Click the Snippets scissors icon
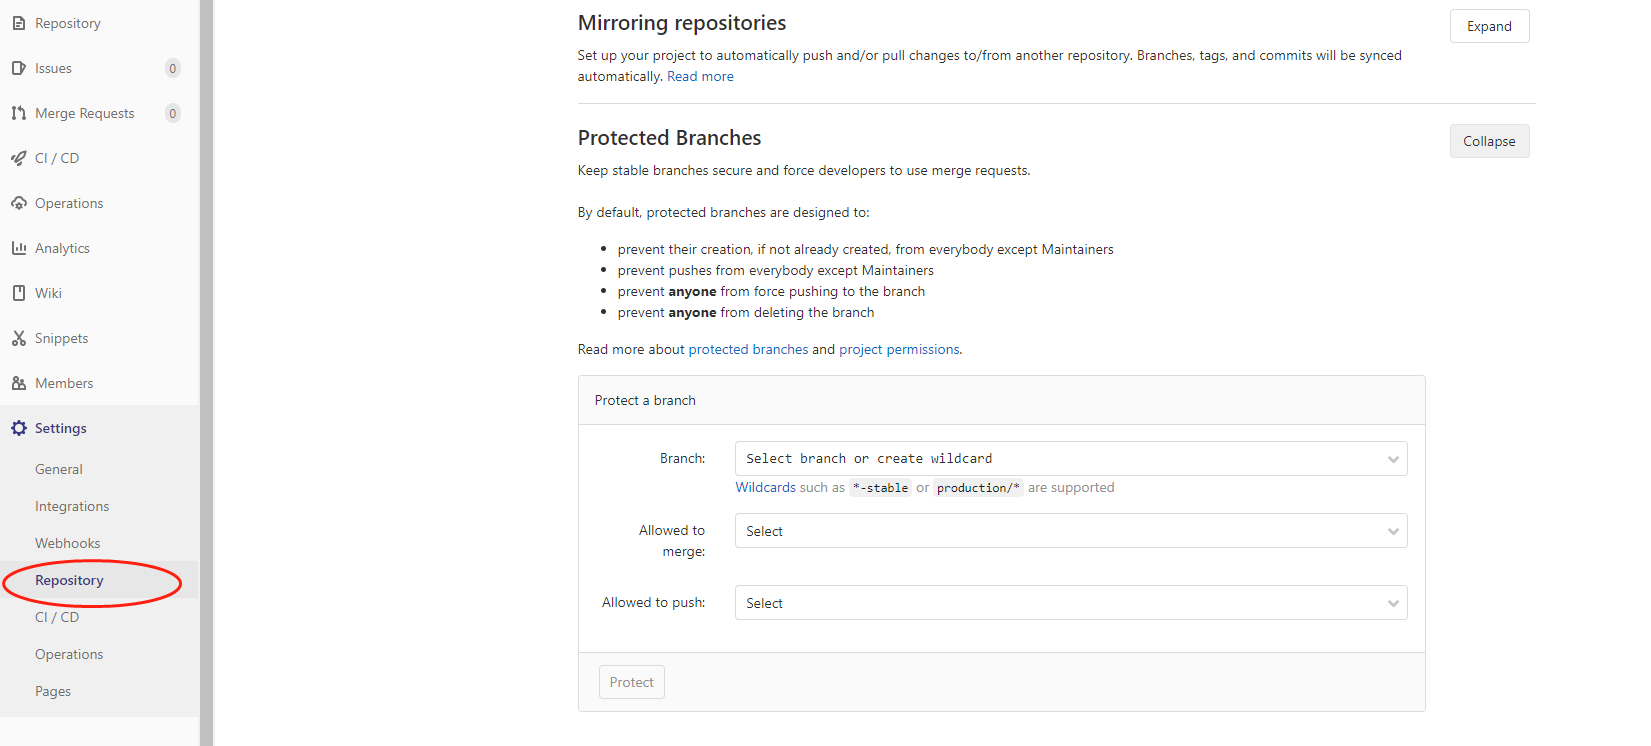This screenshot has height=746, width=1651. tap(19, 338)
